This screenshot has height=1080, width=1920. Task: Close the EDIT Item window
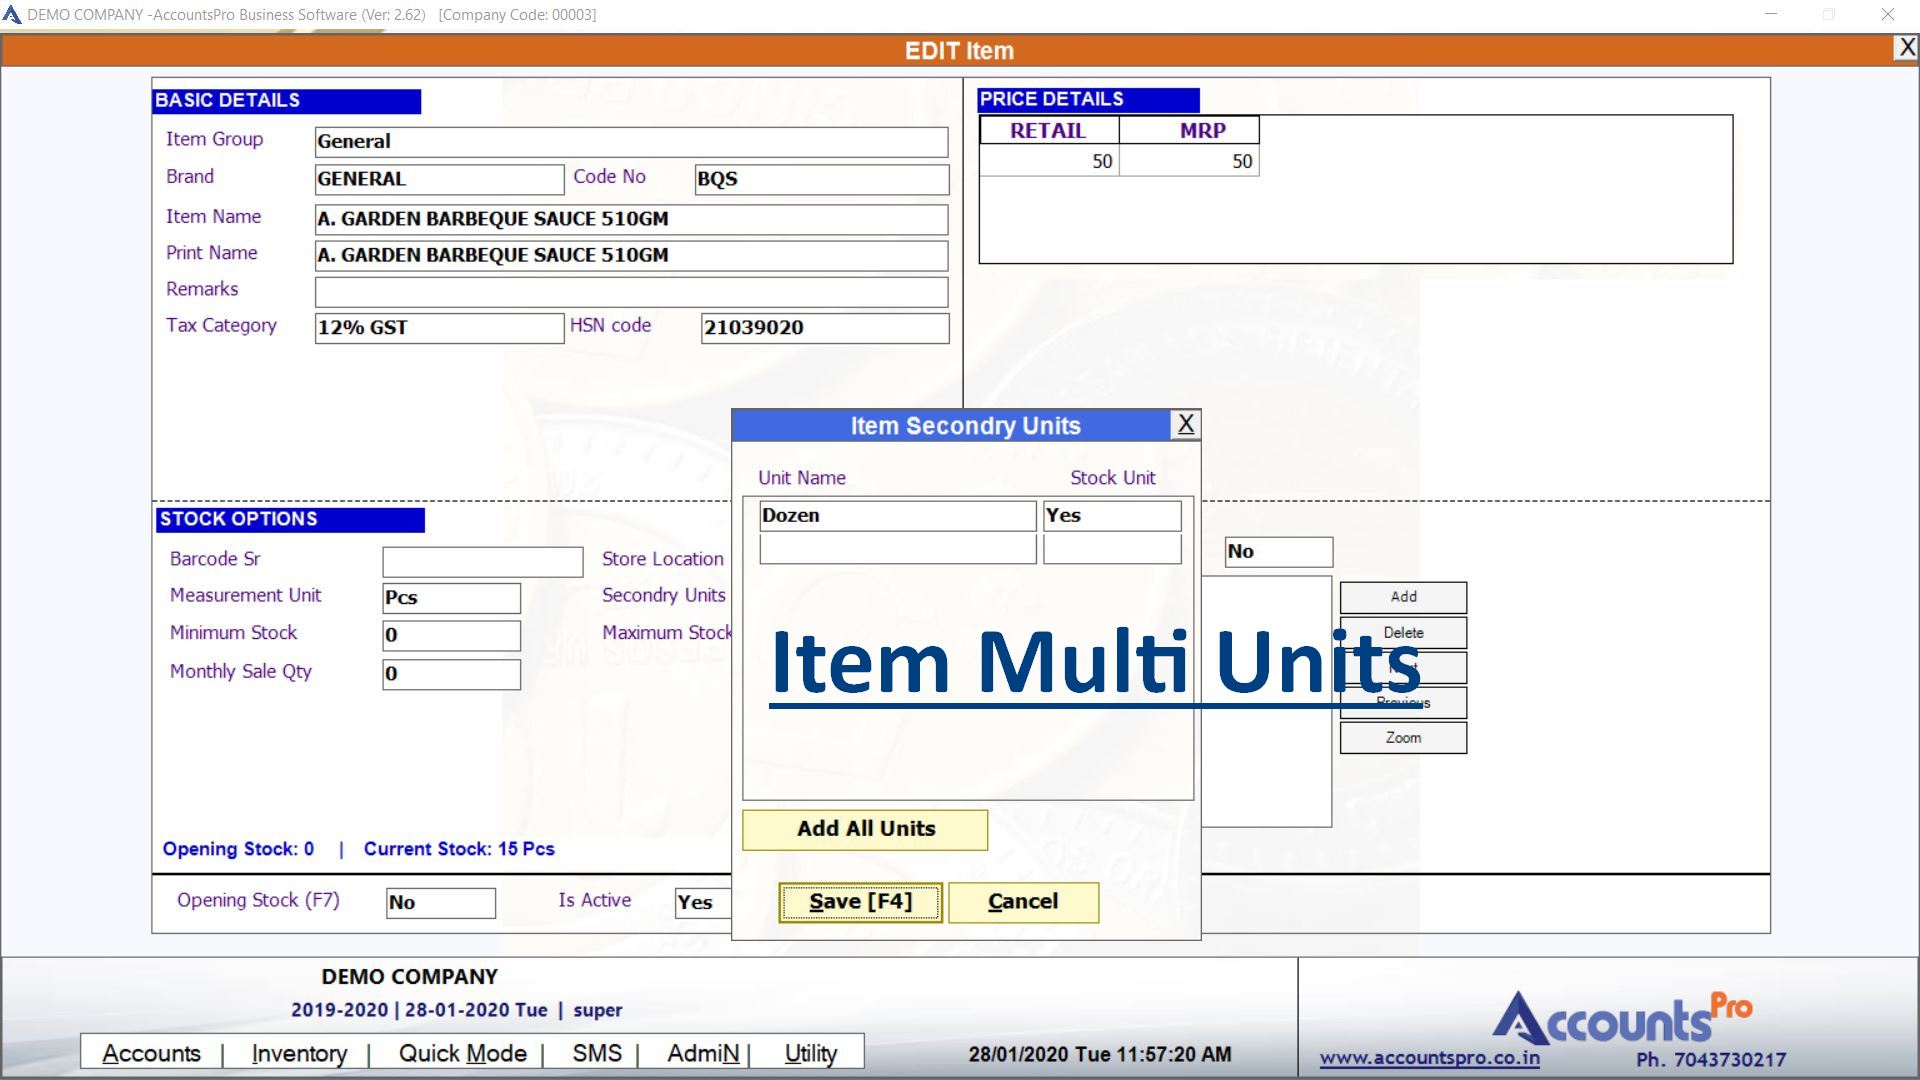[1906, 48]
